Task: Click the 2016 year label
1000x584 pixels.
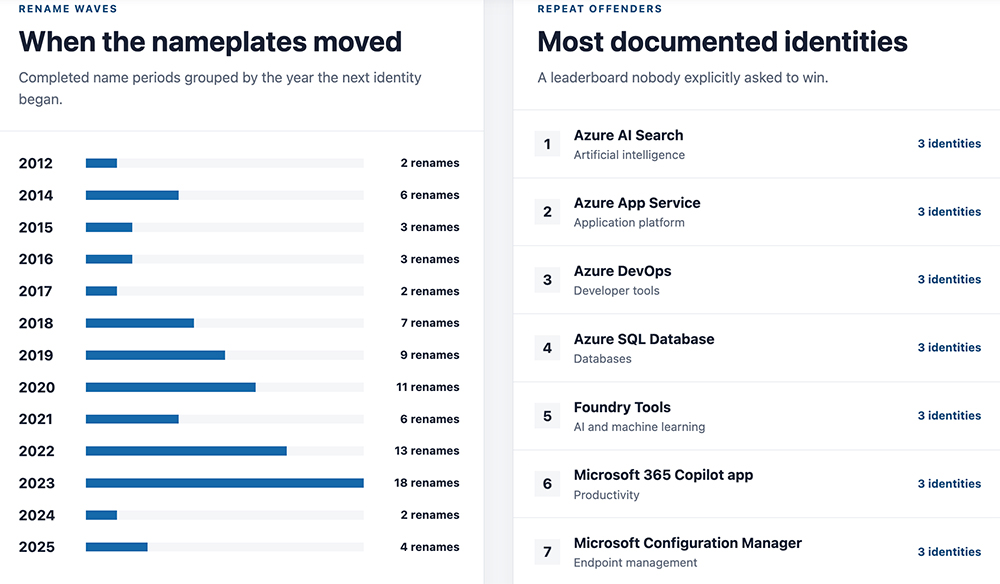Action: coord(36,259)
